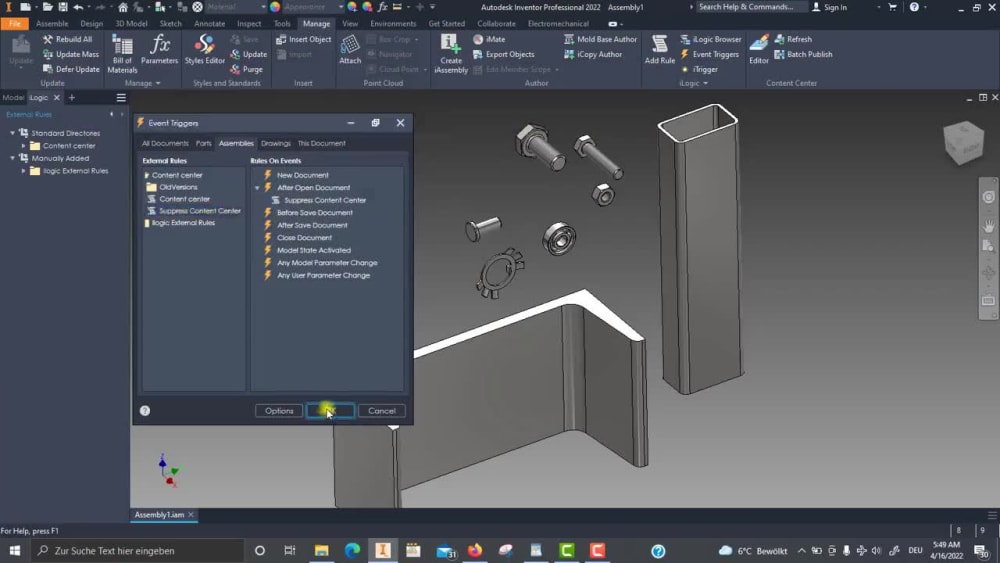
Task: Click iMate tool
Action: [489, 39]
